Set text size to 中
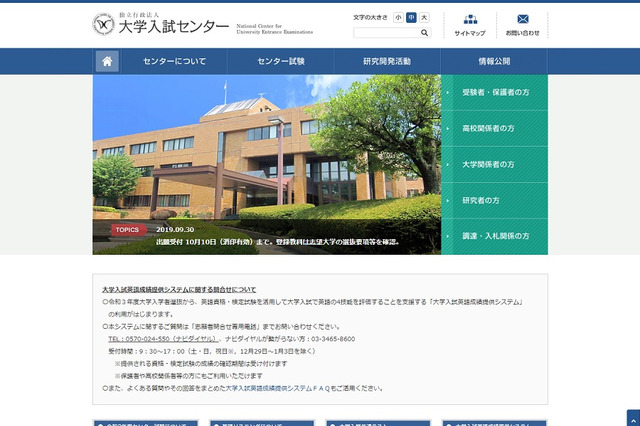This screenshot has width=640, height=426. click(411, 18)
